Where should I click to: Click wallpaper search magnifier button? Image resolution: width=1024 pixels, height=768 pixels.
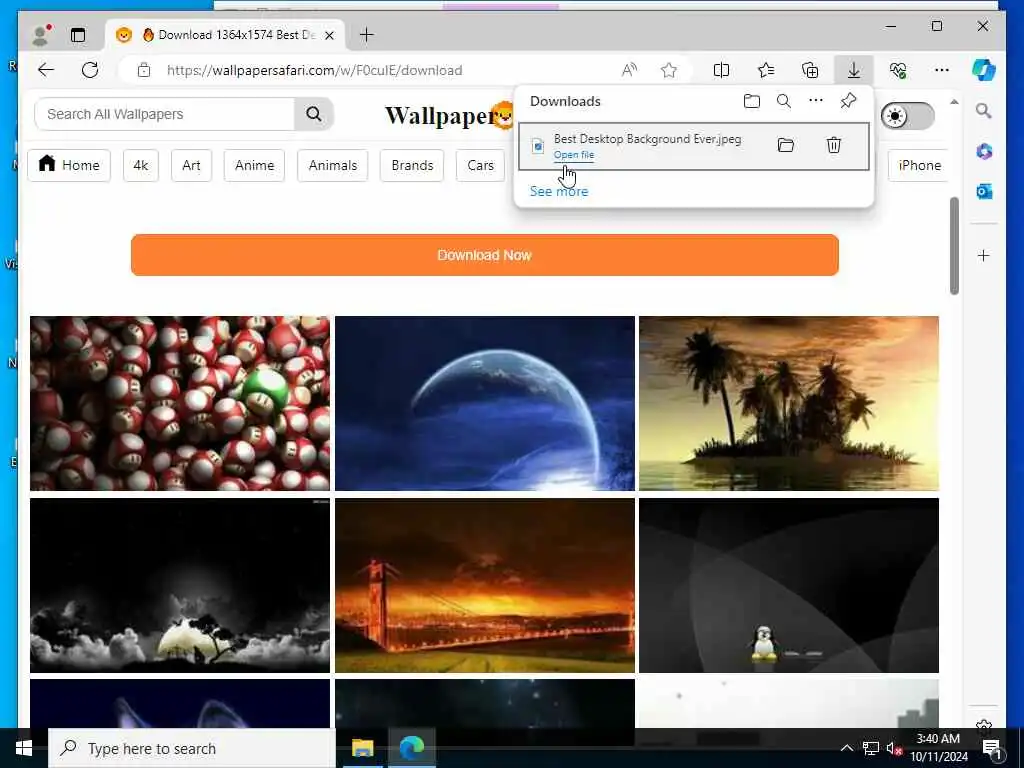[x=314, y=114]
